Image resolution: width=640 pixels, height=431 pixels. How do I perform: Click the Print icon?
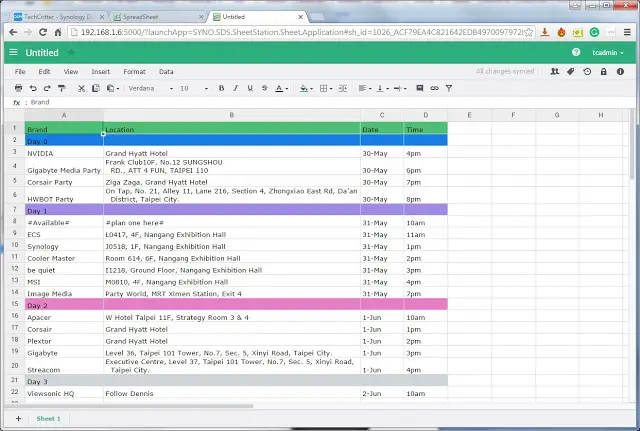pos(18,88)
